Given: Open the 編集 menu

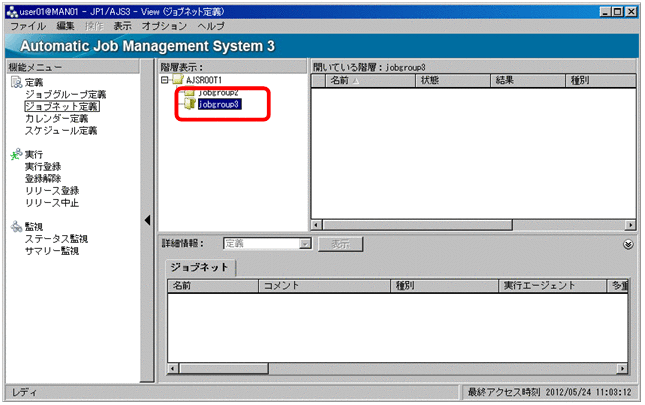Looking at the screenshot, I should [65, 26].
